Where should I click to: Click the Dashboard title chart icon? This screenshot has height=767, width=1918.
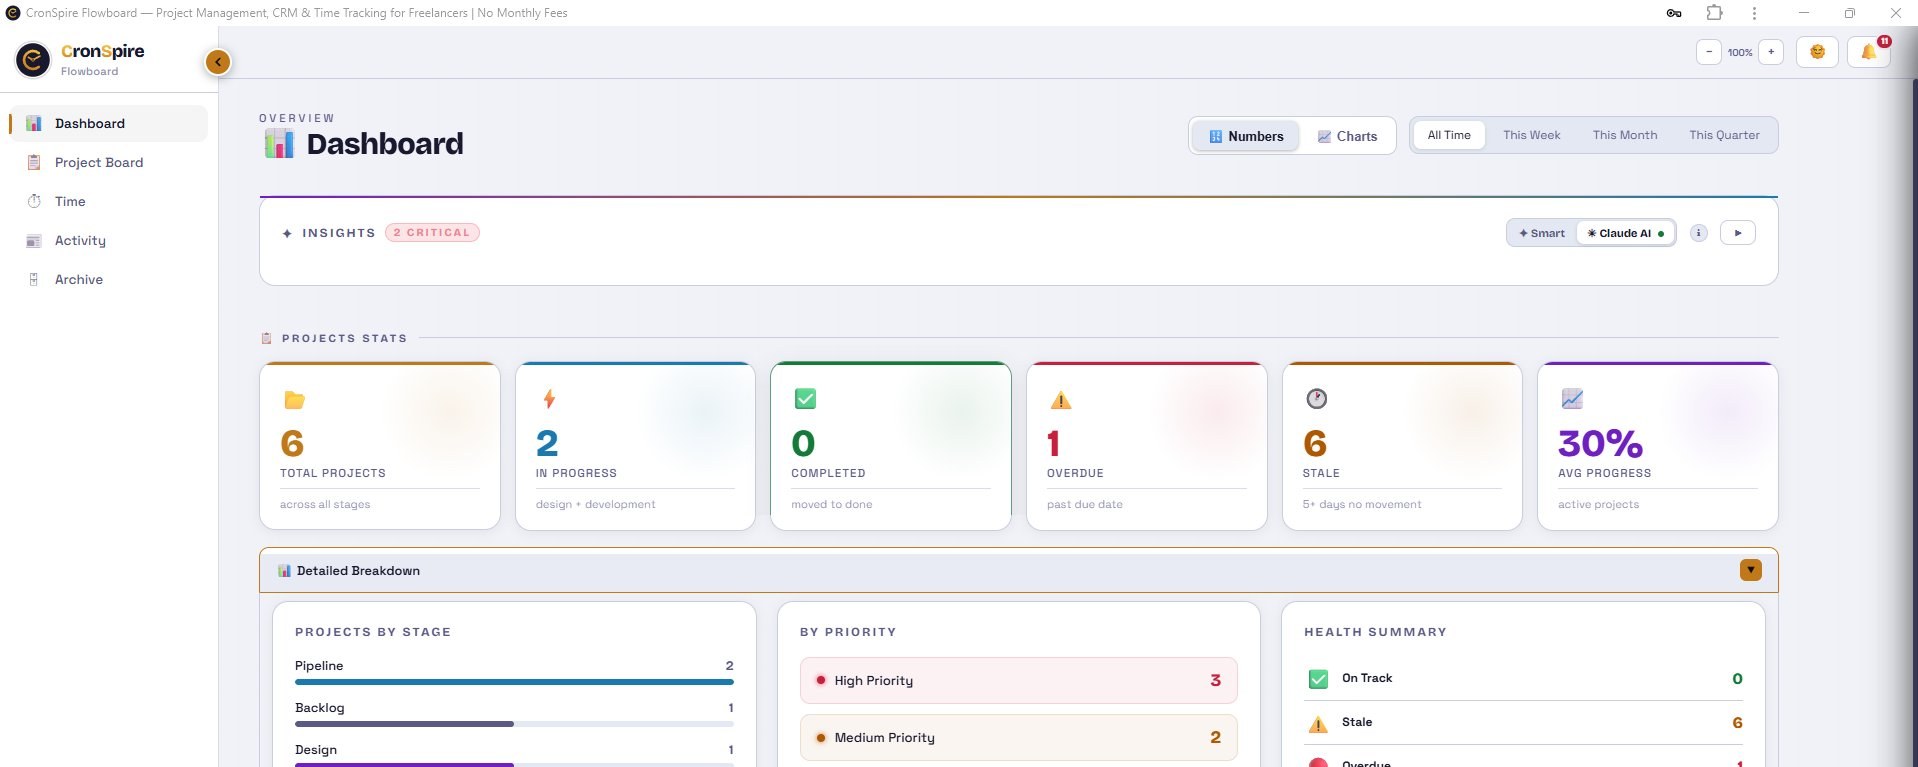[x=279, y=144]
